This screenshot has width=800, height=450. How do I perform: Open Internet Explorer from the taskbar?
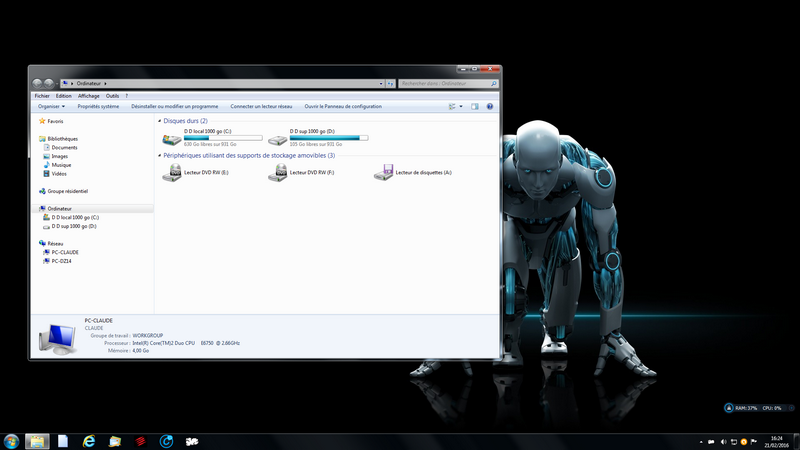click(x=88, y=441)
